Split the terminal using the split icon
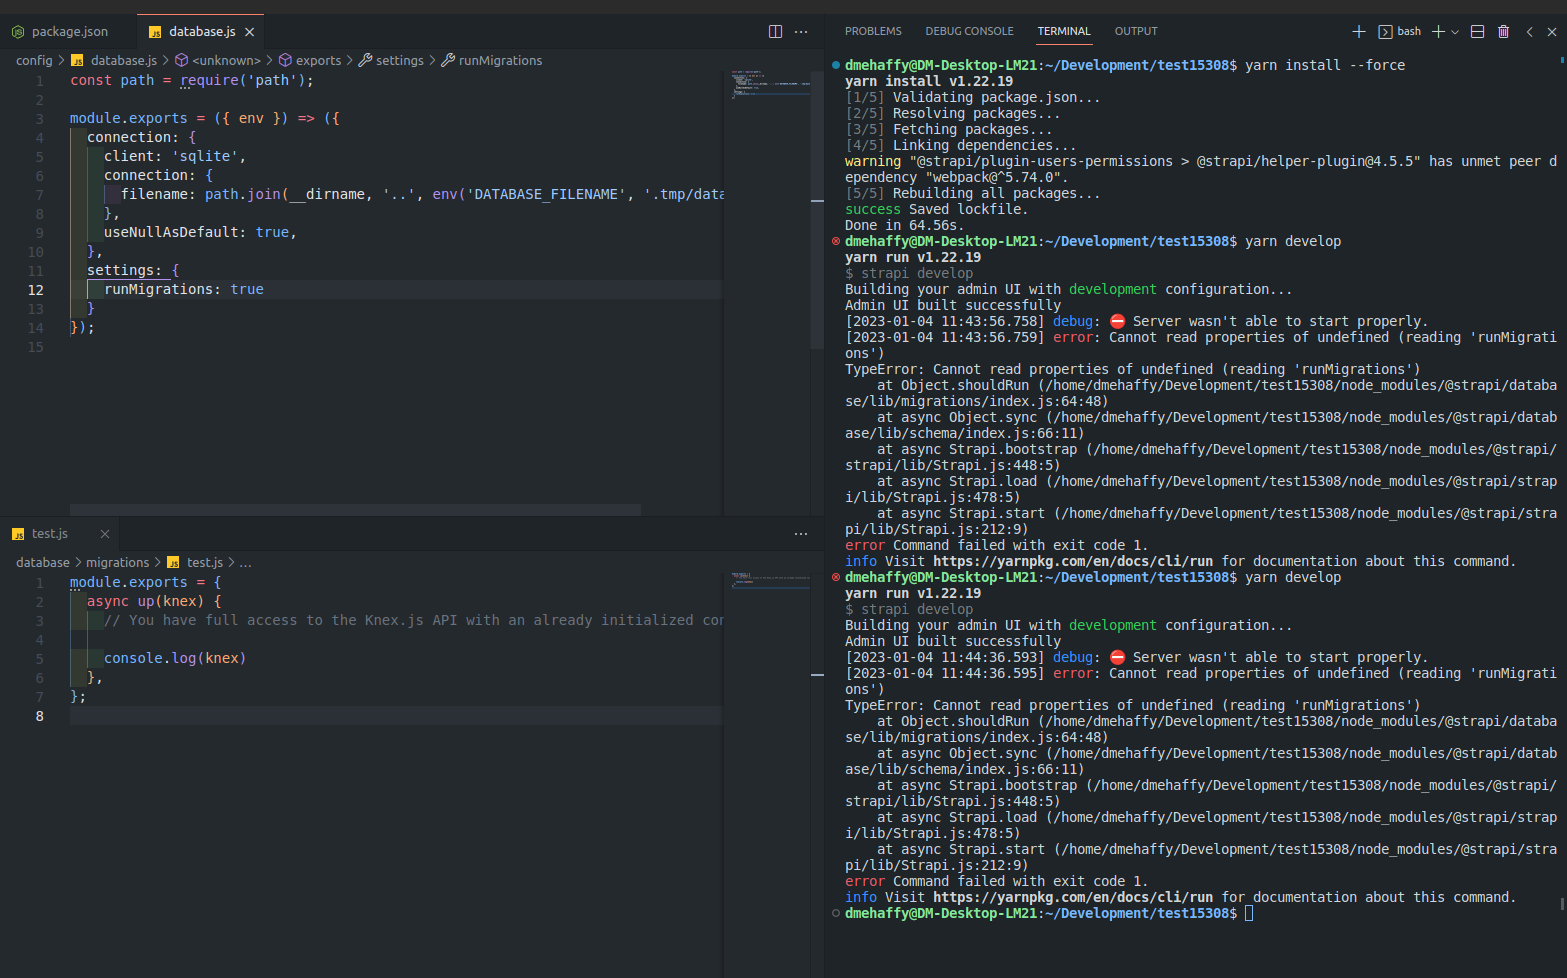The image size is (1567, 978). pos(1477,31)
